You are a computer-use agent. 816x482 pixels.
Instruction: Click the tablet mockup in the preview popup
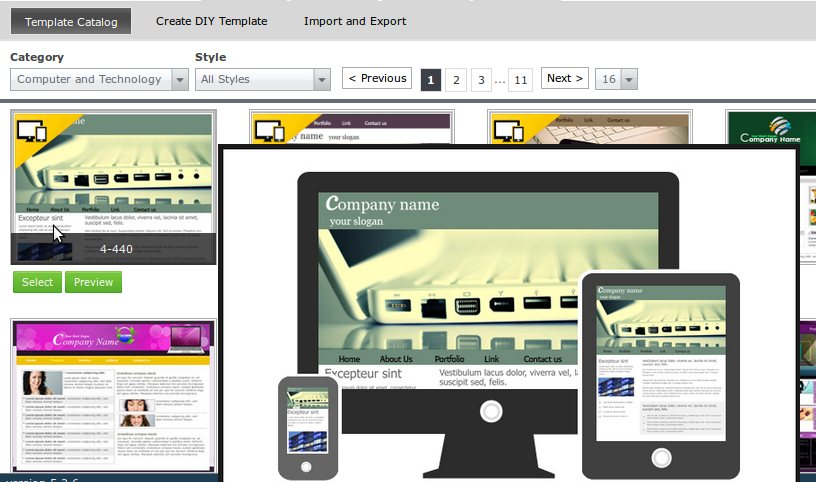coord(660,375)
